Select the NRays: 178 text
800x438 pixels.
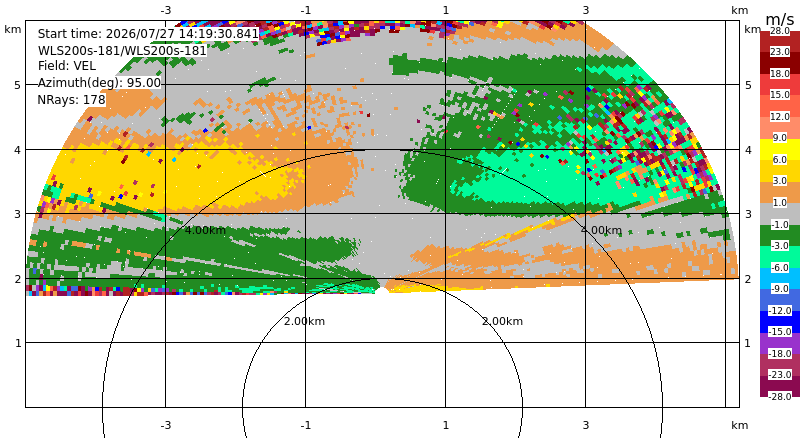coord(71,100)
